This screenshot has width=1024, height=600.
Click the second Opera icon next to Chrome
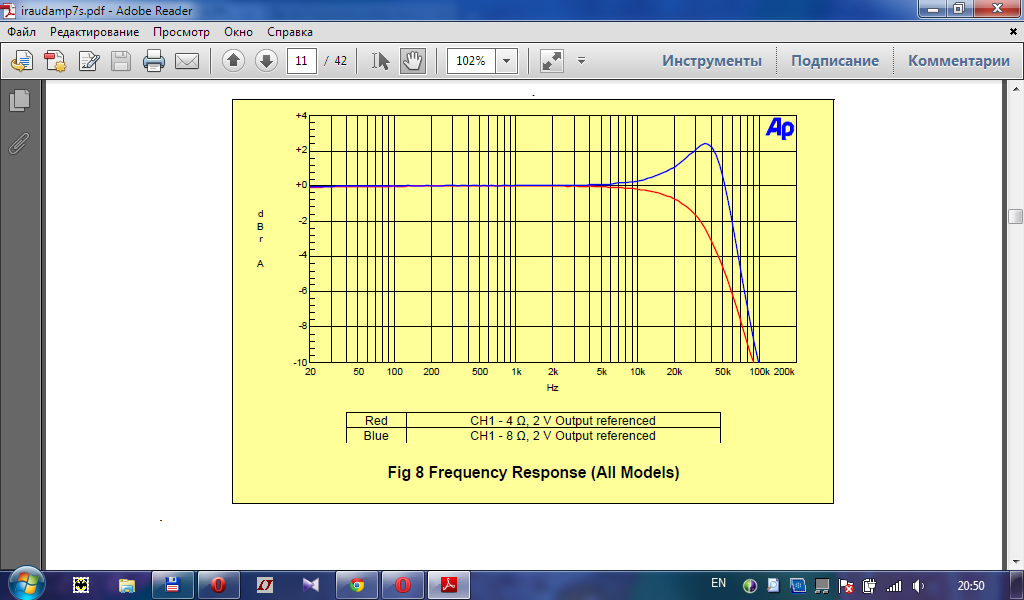[402, 585]
